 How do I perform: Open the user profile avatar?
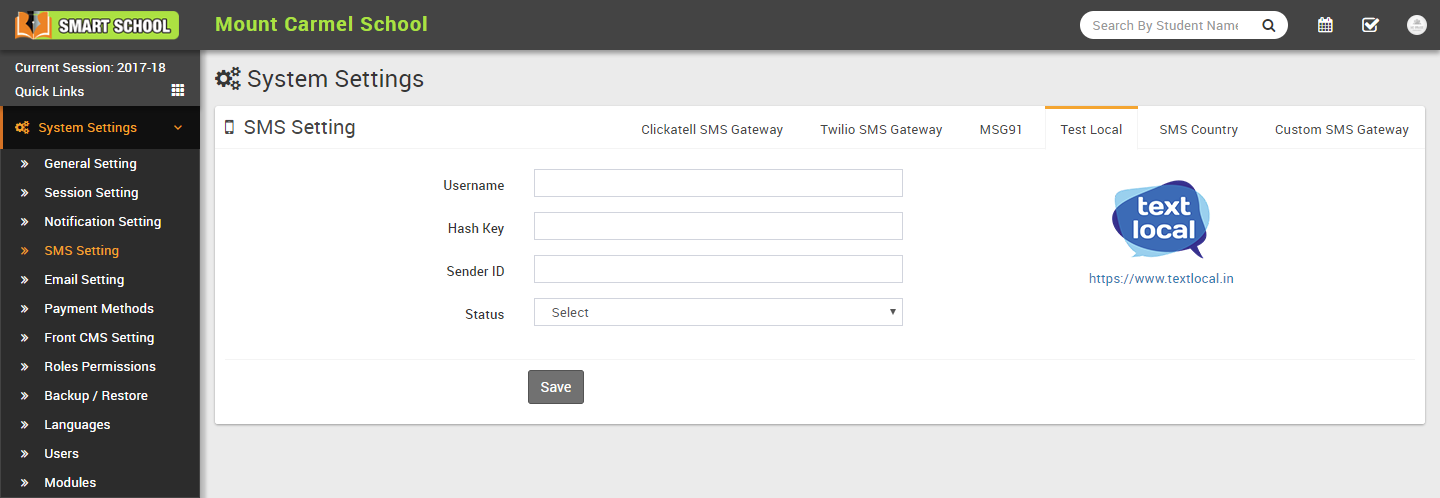(1416, 25)
